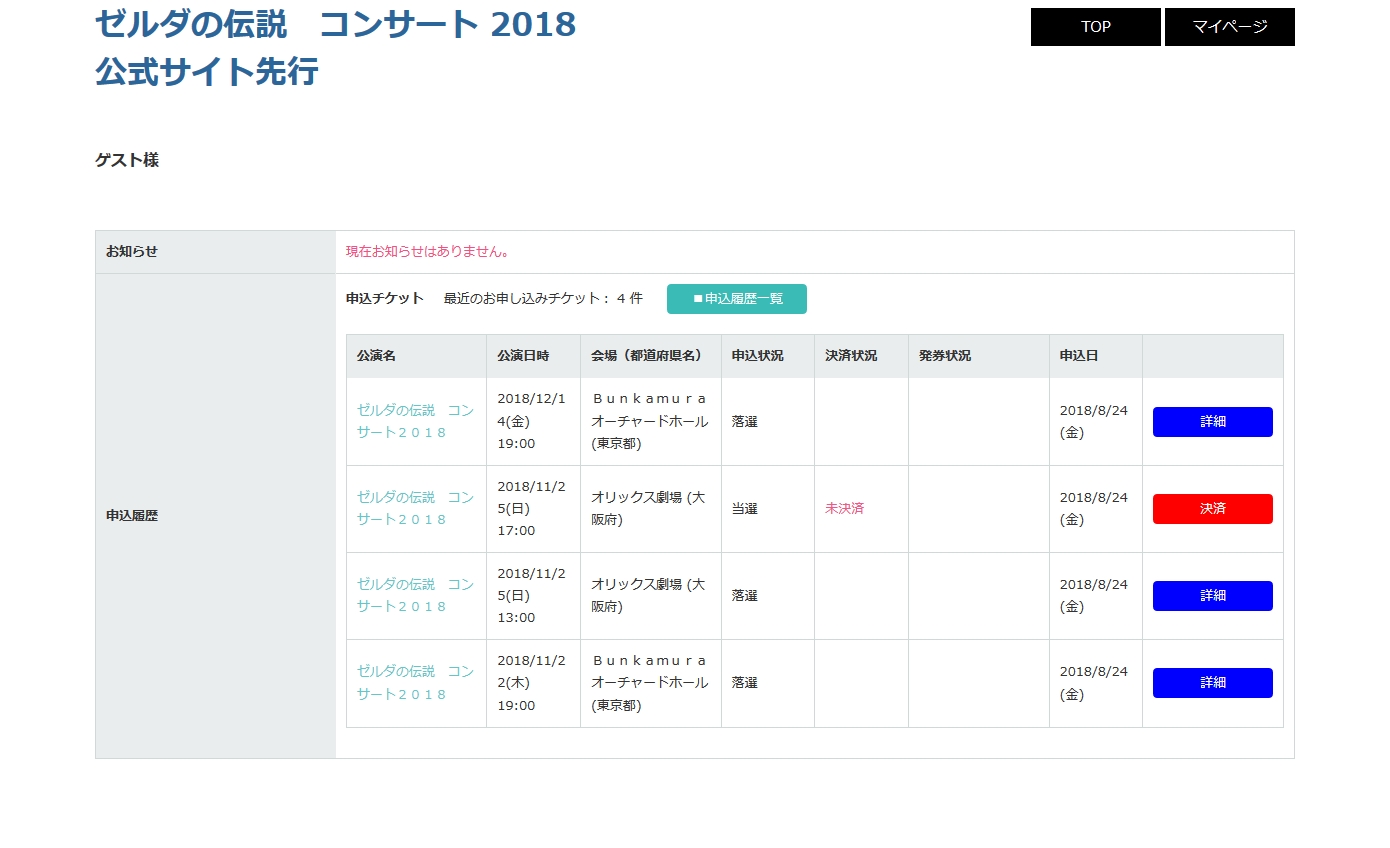
Task: Open 詳細 for the 2018/11/22 Bunkamura show
Action: click(1212, 683)
